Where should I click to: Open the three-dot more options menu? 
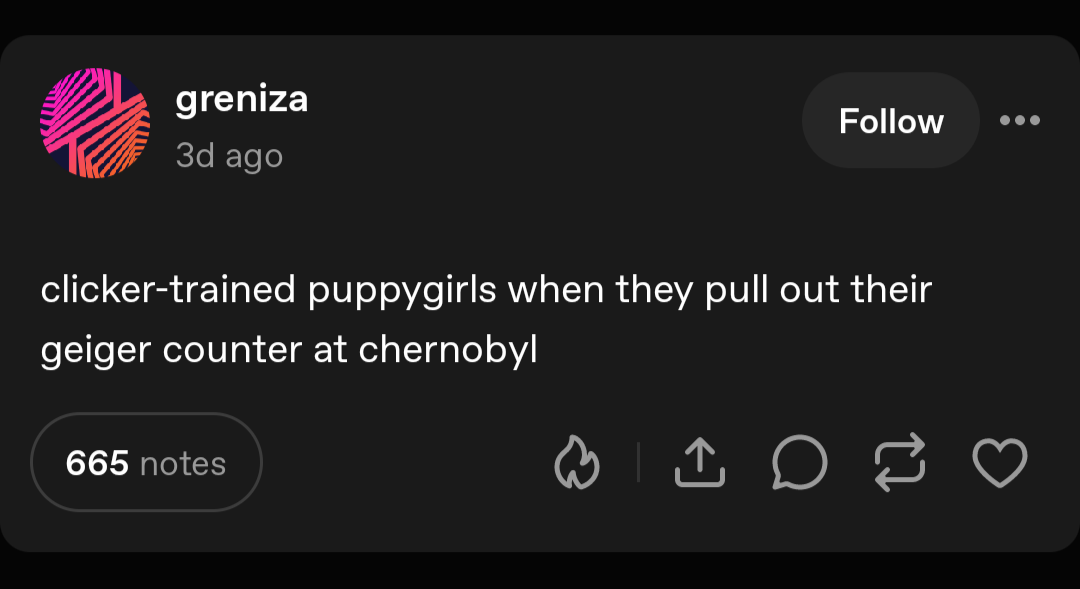click(x=1020, y=121)
